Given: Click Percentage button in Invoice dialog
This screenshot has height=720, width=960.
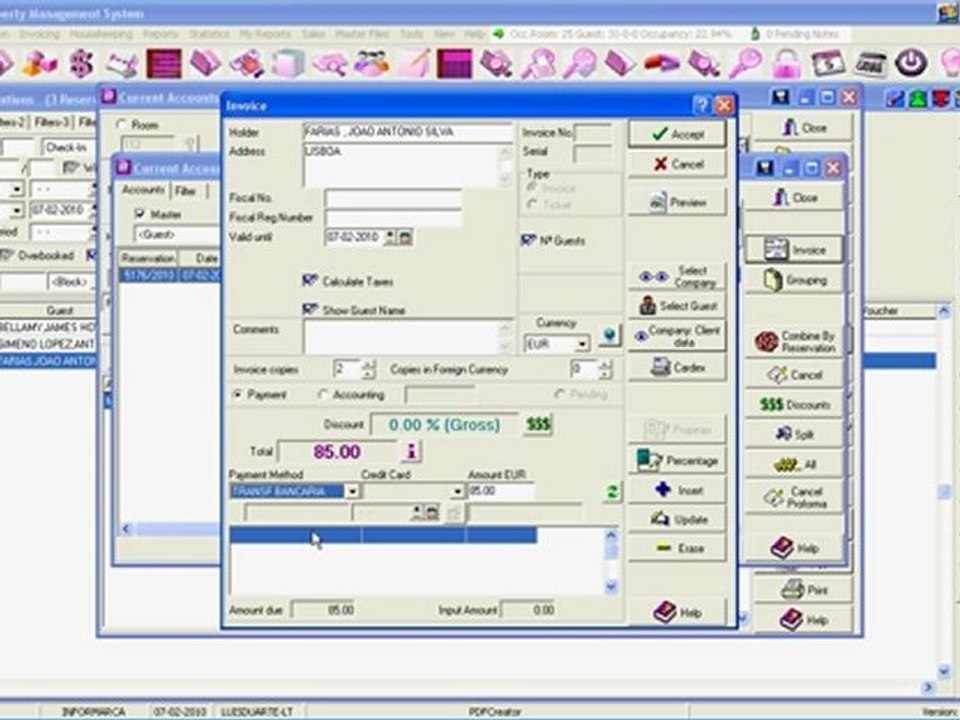Looking at the screenshot, I should (x=677, y=460).
